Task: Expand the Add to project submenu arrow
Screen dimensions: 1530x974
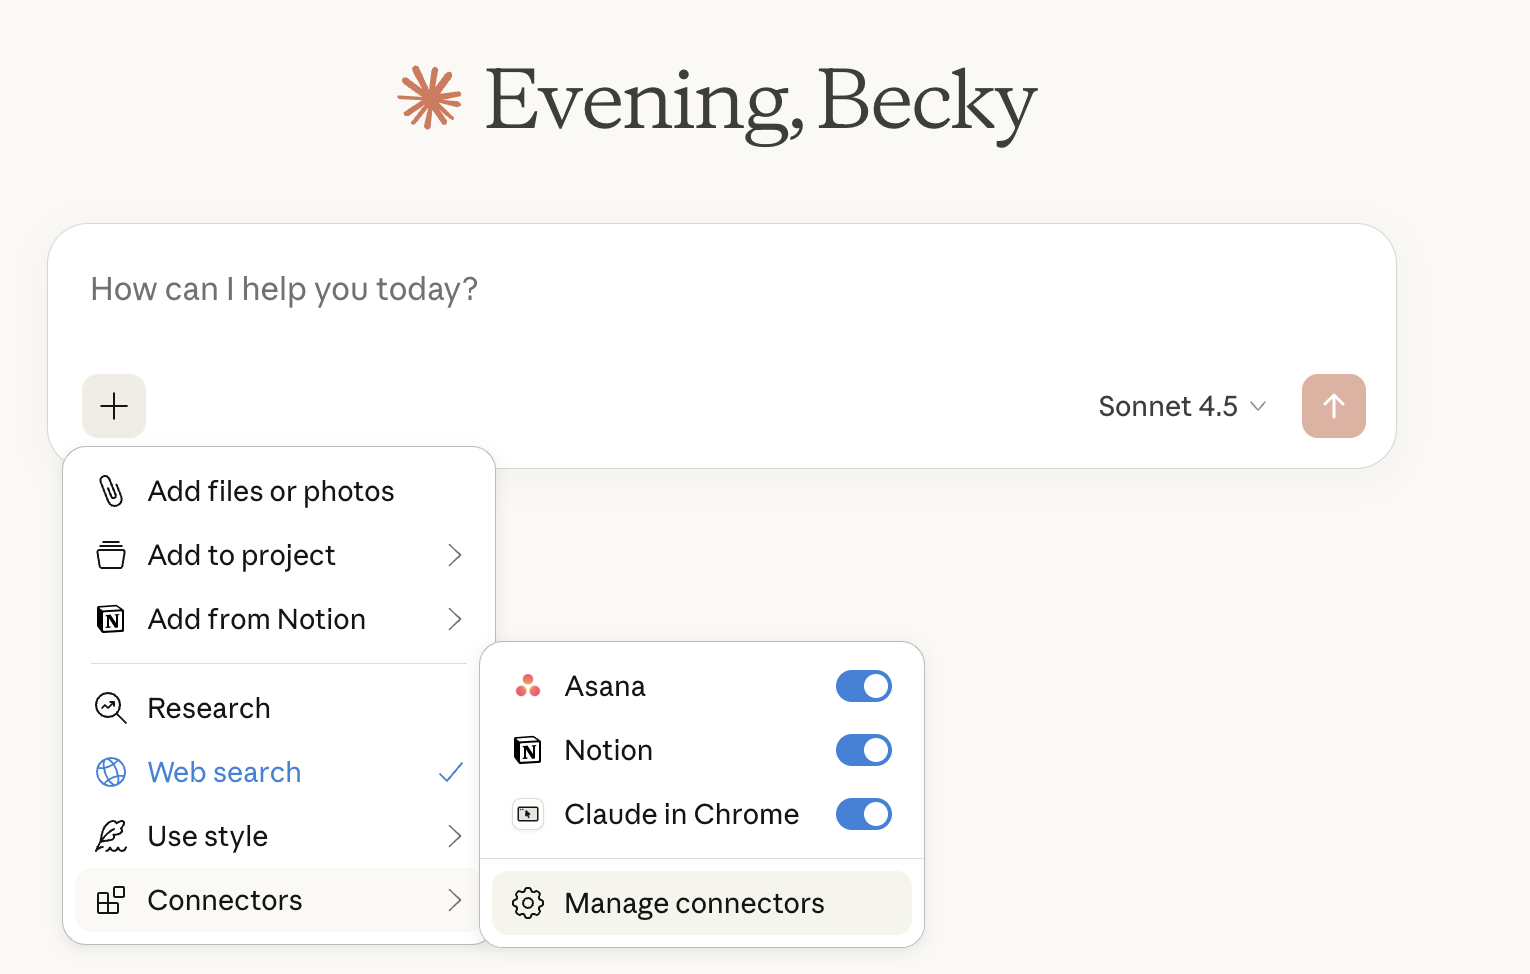Action: [x=455, y=555]
